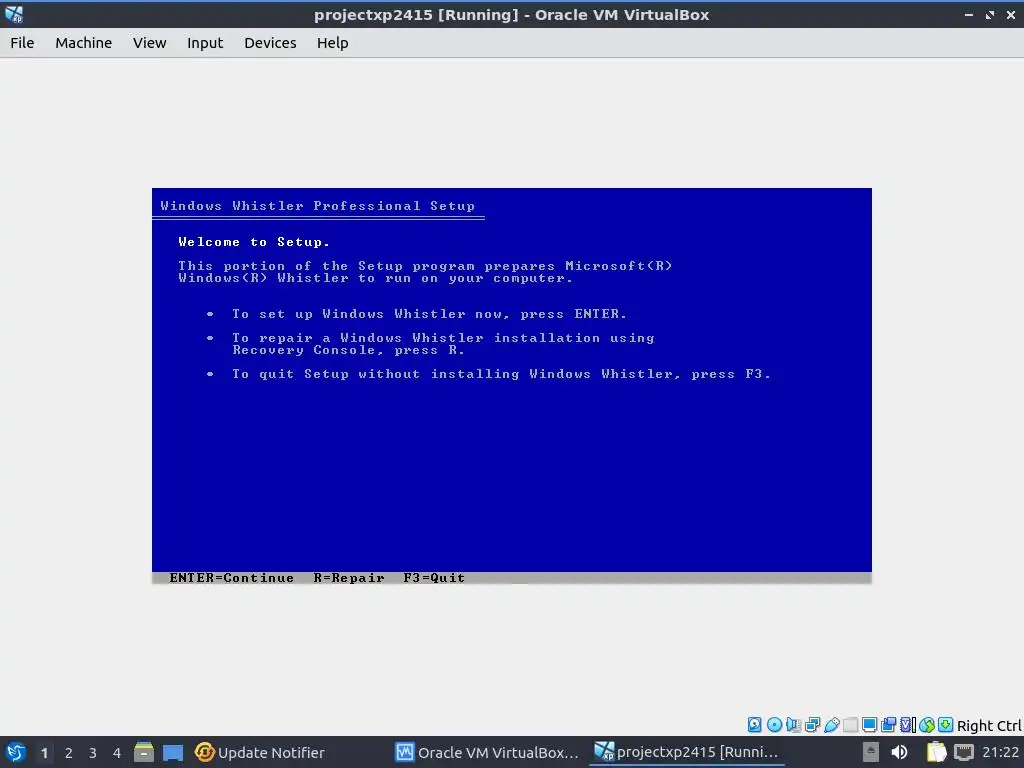Open the Devices menu
Screen dimensions: 1024x768
click(270, 43)
